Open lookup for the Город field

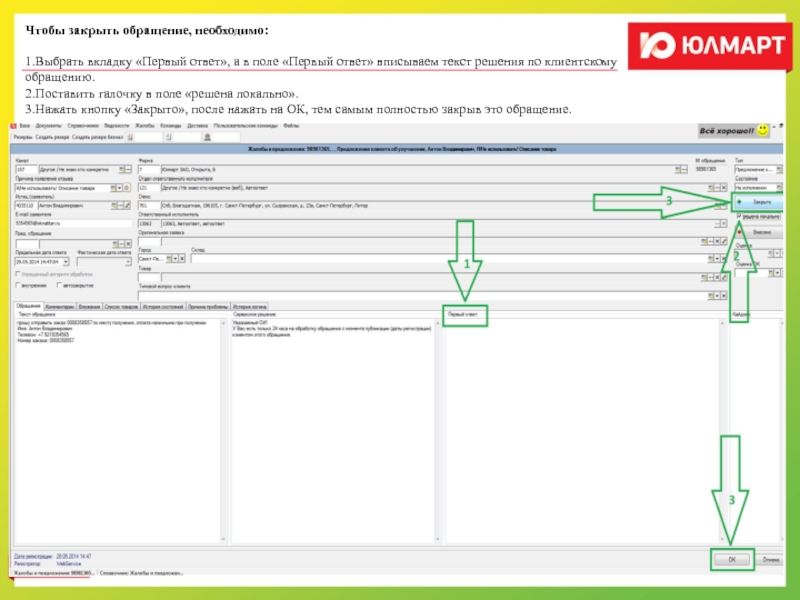[x=169, y=259]
